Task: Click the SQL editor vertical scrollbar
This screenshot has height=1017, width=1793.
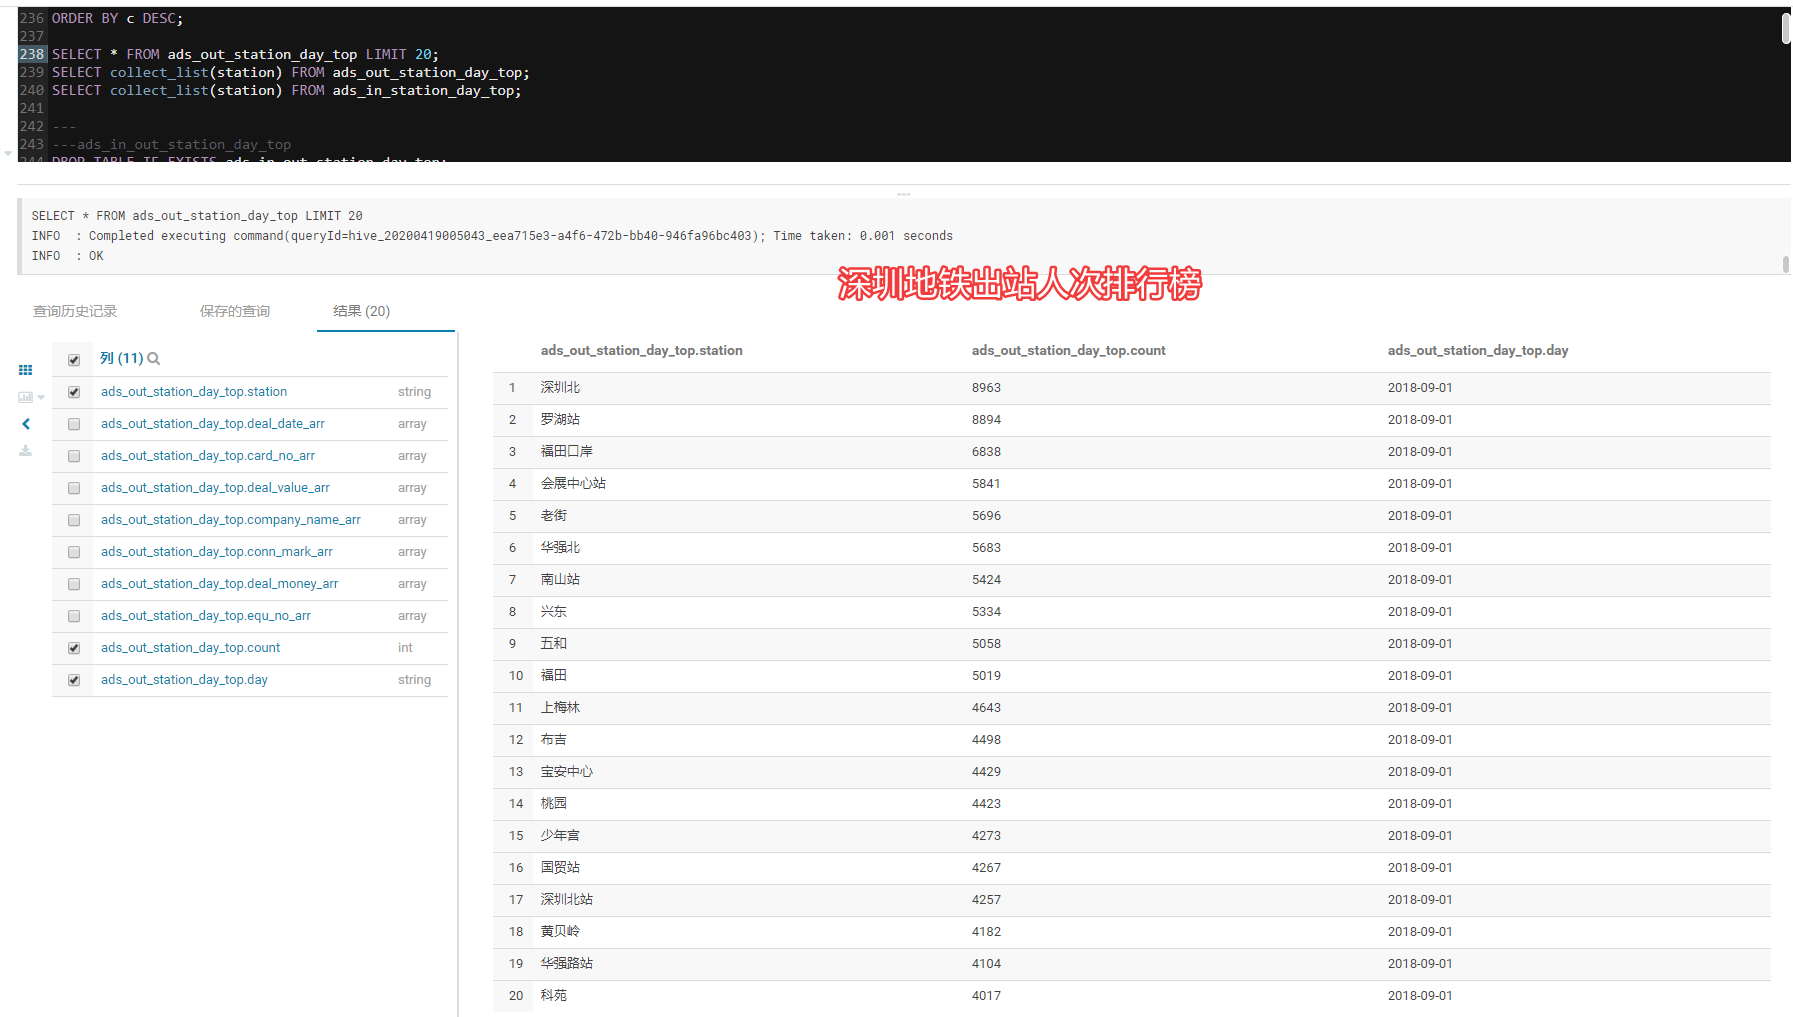Action: (1786, 28)
